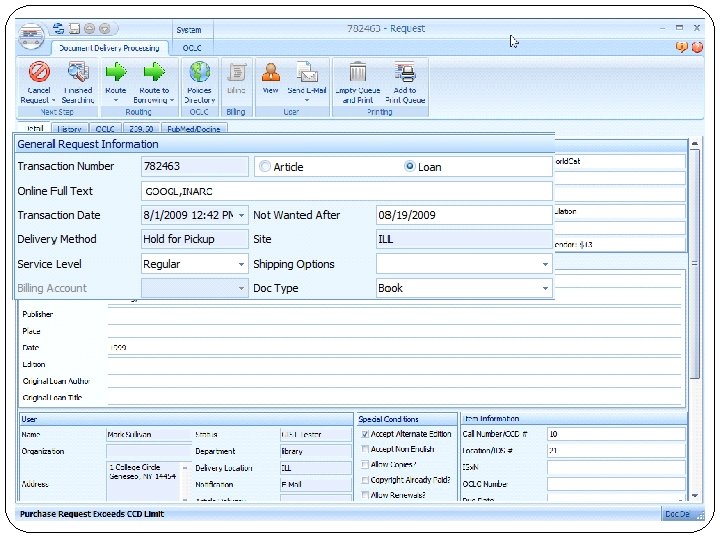Select the Loan radio button
The width and height of the screenshot is (720, 540).
click(x=410, y=167)
